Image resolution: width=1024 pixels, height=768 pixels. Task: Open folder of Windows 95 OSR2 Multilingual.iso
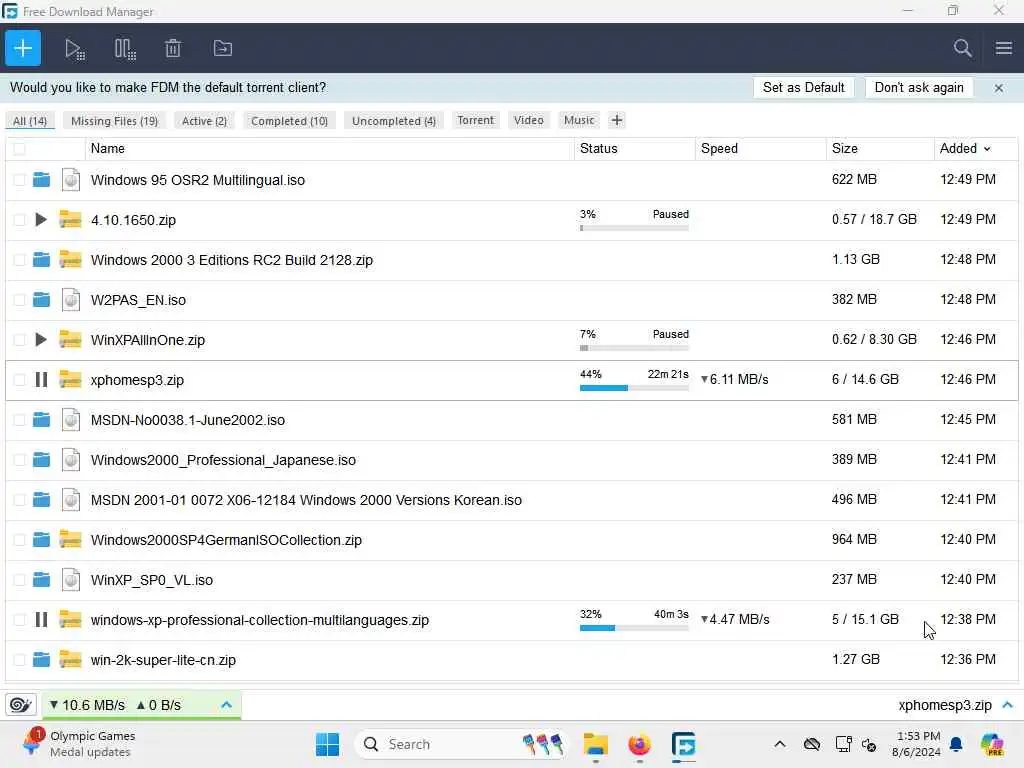point(41,180)
